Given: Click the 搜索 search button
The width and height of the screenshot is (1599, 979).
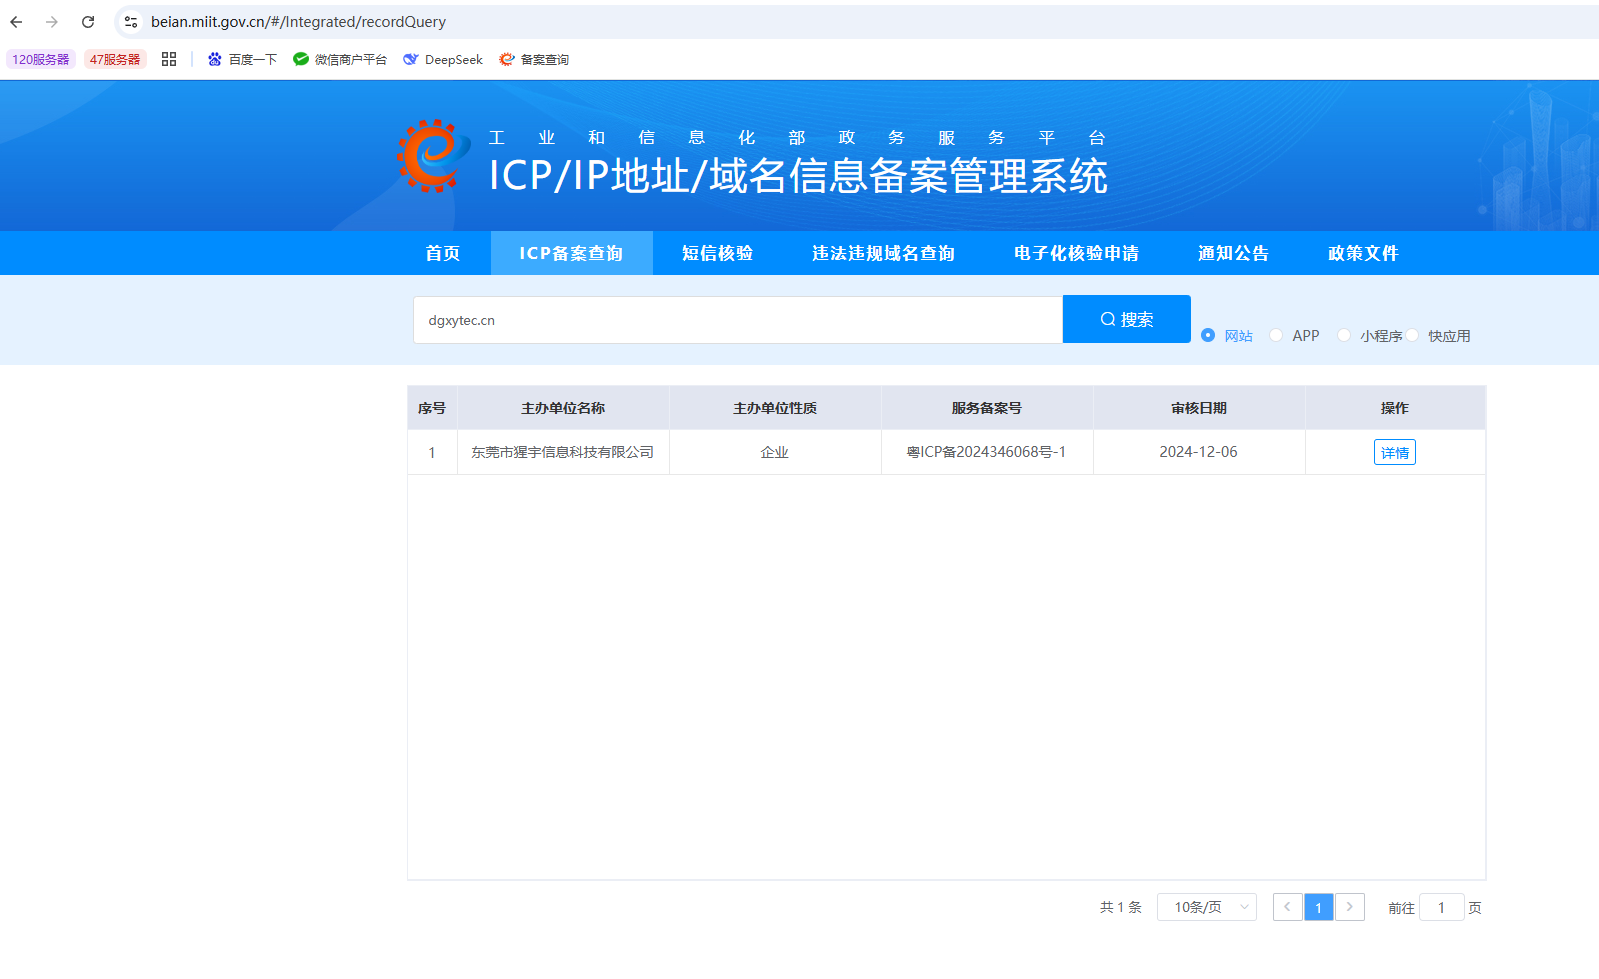Looking at the screenshot, I should point(1127,319).
